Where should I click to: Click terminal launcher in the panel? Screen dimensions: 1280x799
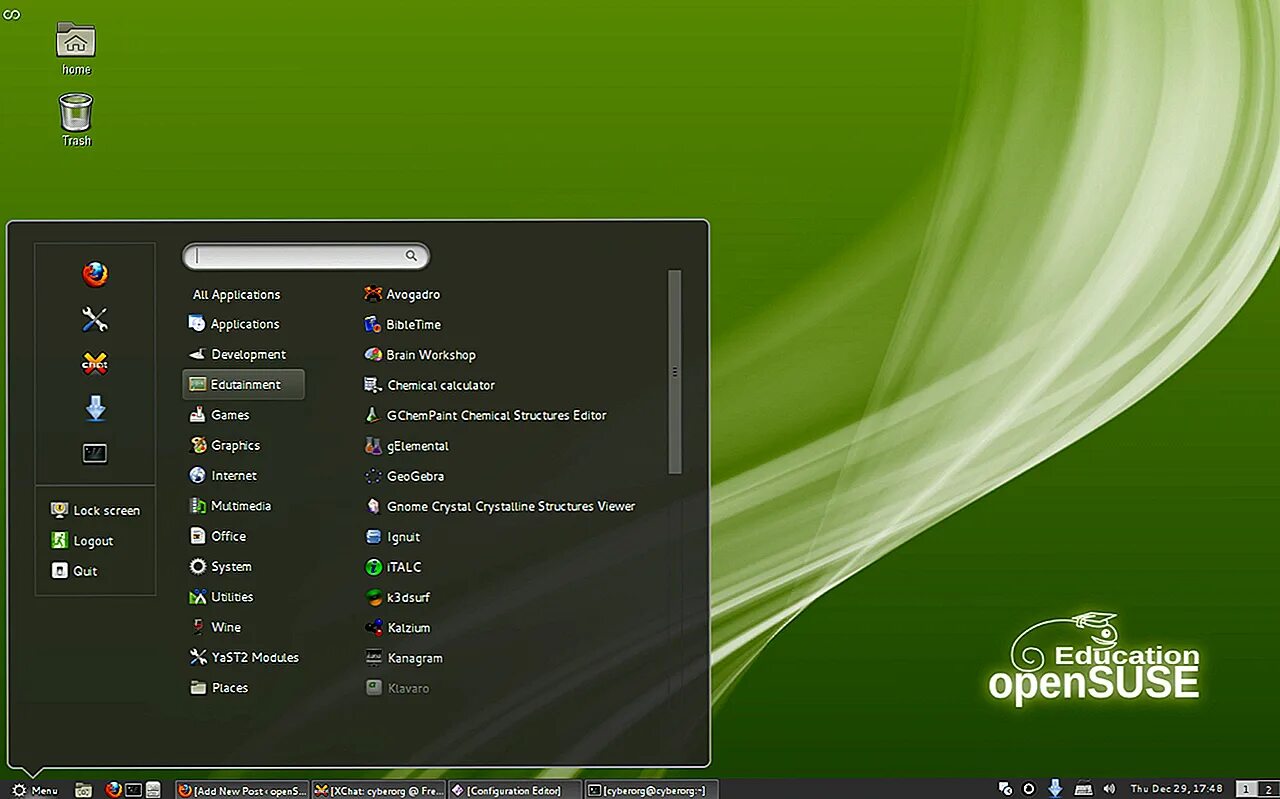coord(133,790)
